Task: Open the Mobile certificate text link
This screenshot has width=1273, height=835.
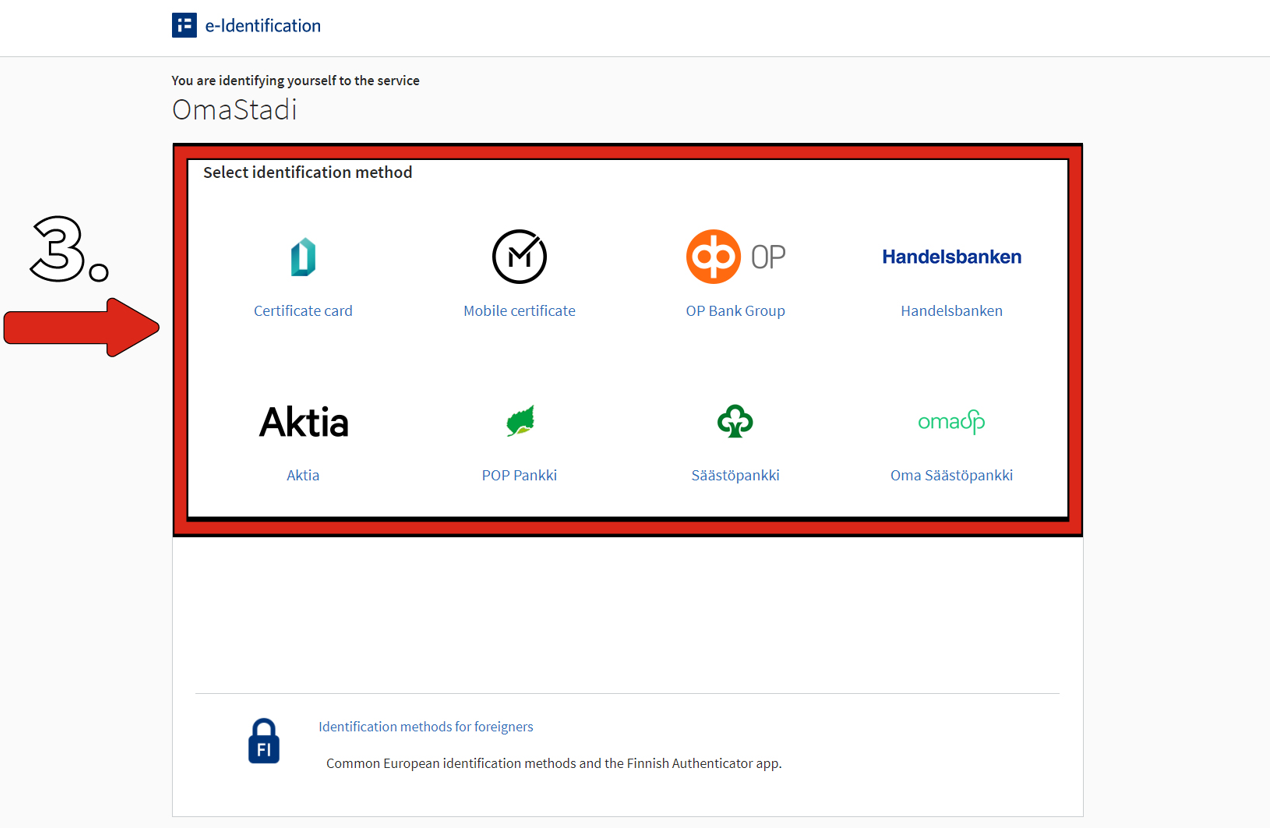Action: point(519,311)
